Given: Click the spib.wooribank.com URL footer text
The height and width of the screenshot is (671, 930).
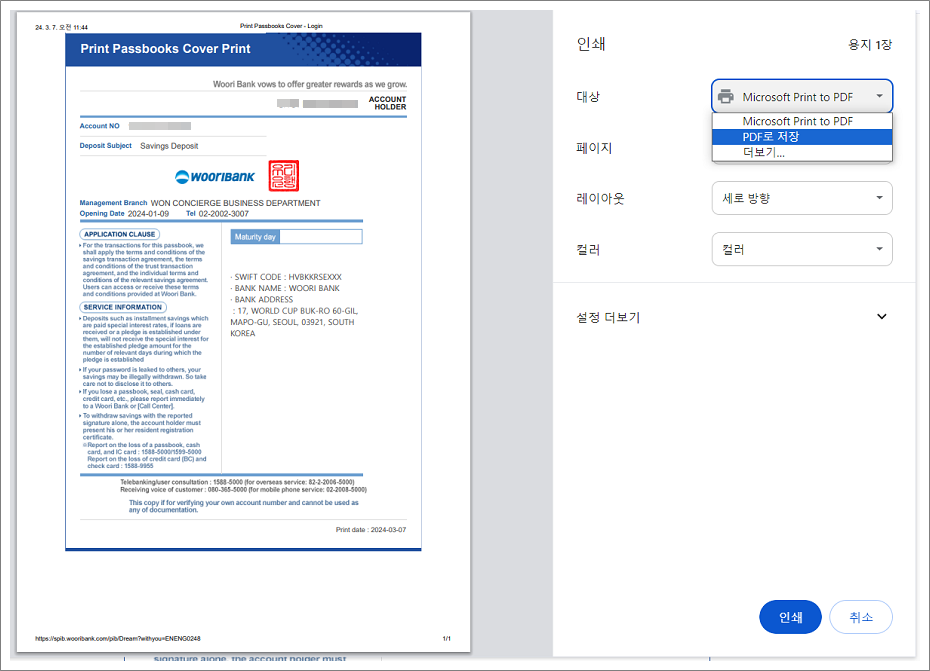Looking at the screenshot, I should (118, 638).
